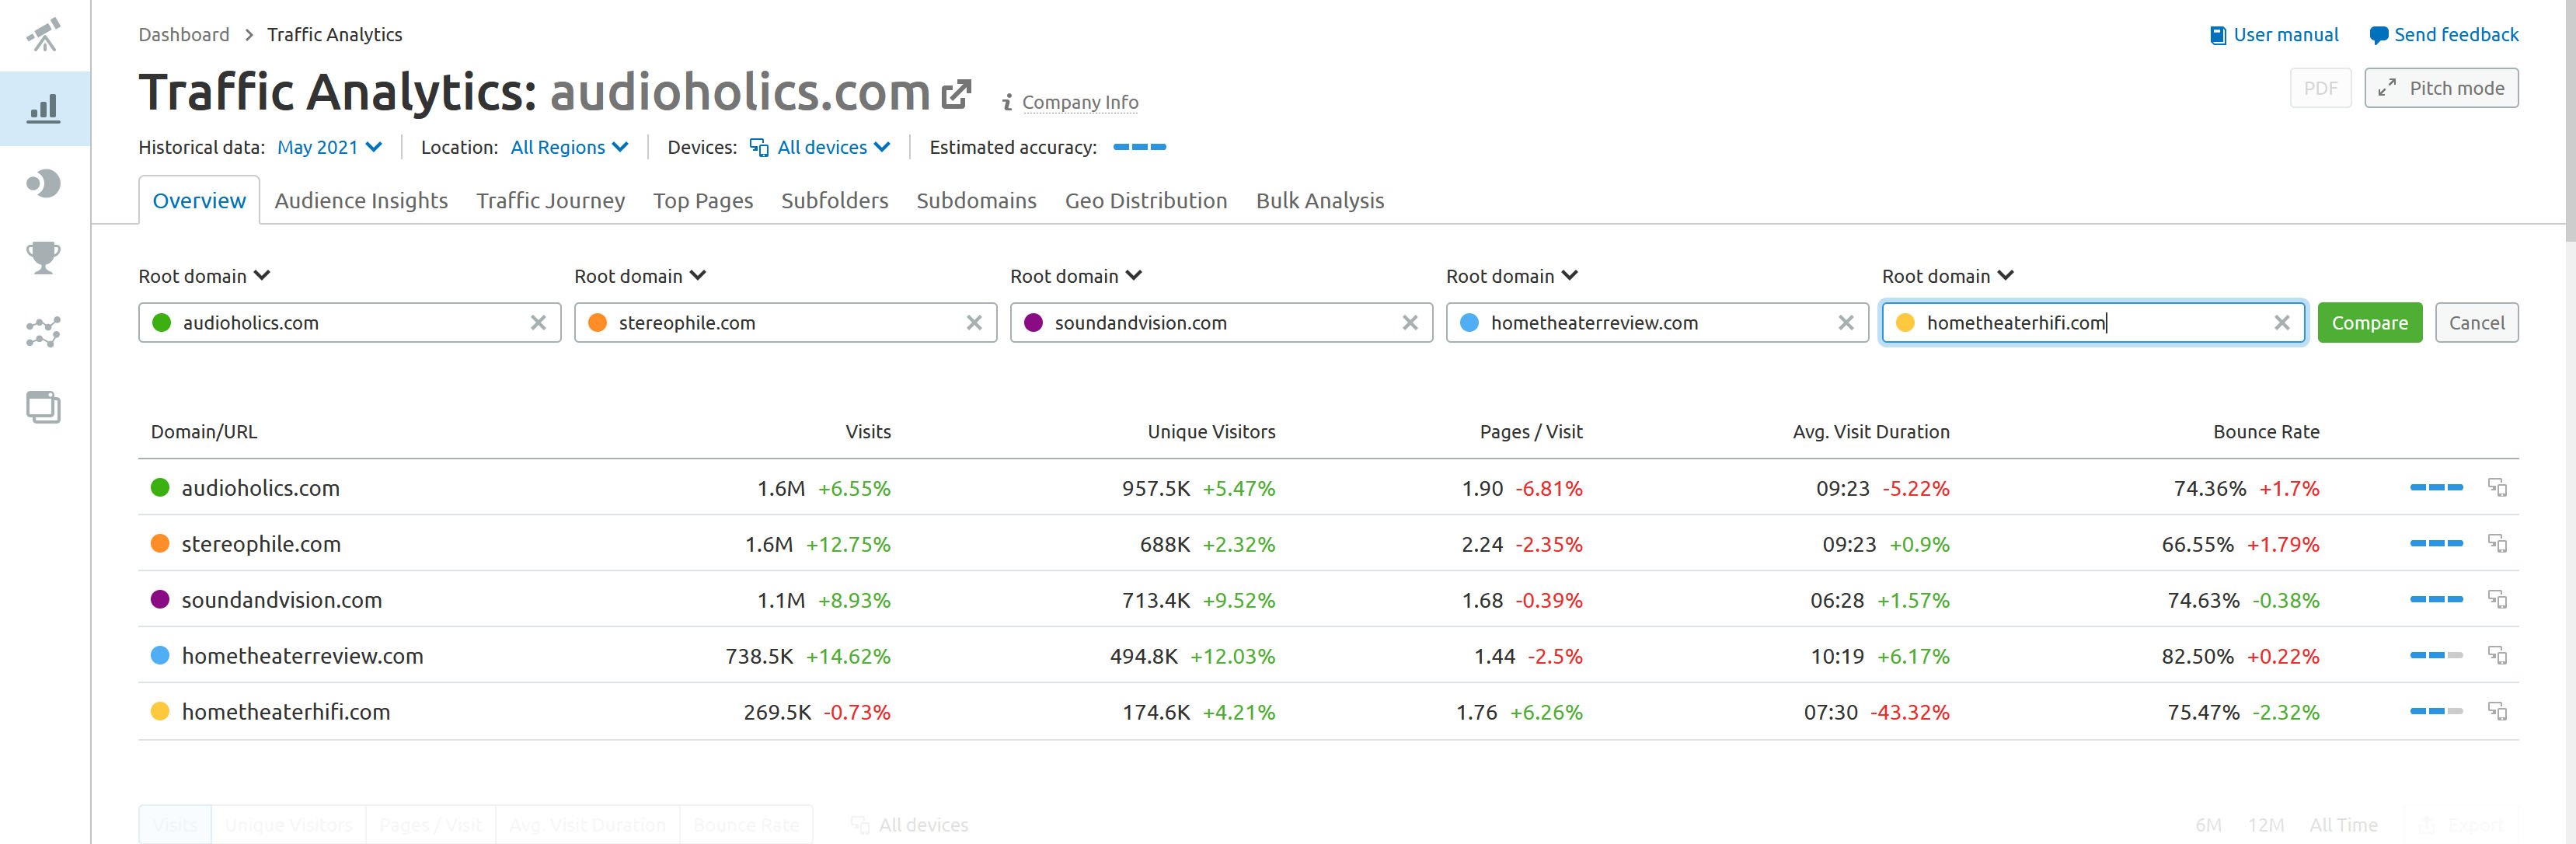The image size is (2576, 844).
Task: Click devices icon in audioholics.com row
Action: [2497, 488]
